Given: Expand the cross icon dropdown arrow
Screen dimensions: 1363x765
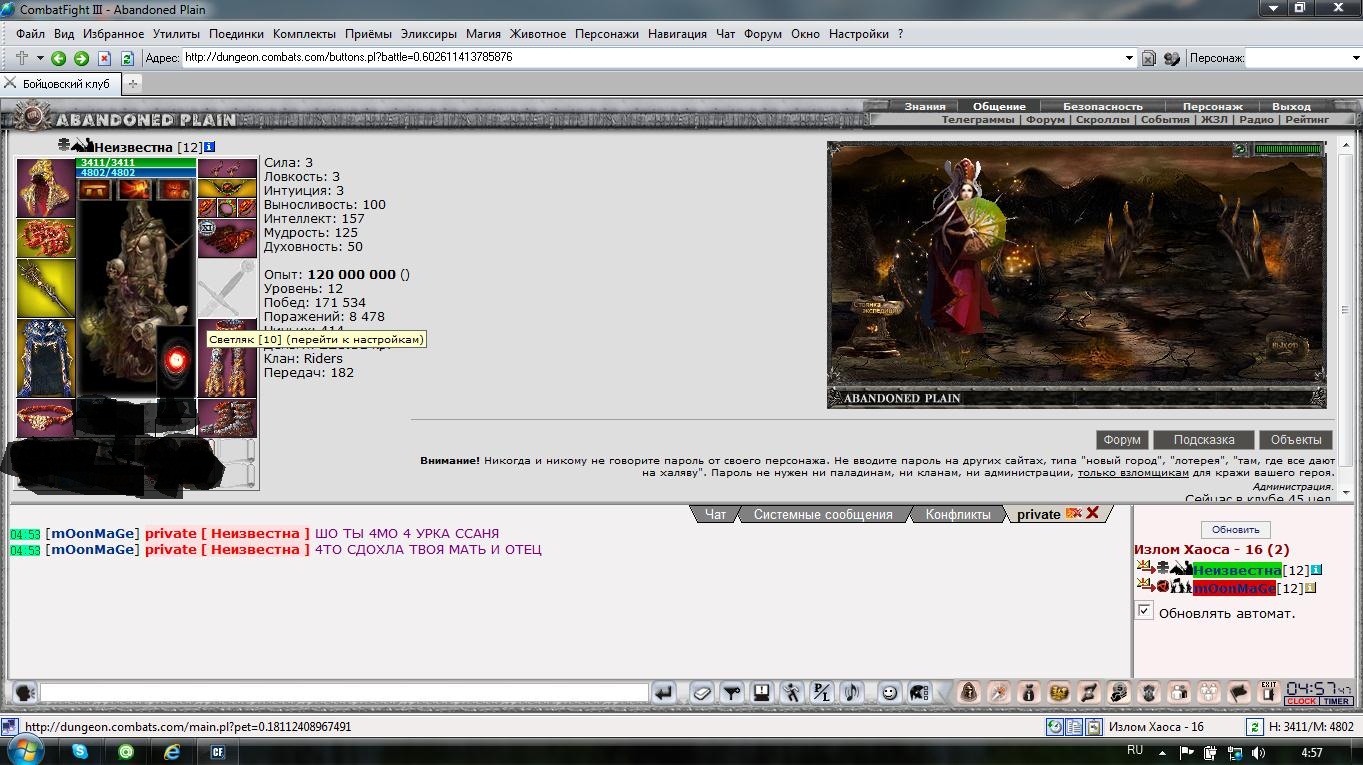Looking at the screenshot, I should (x=40, y=58).
